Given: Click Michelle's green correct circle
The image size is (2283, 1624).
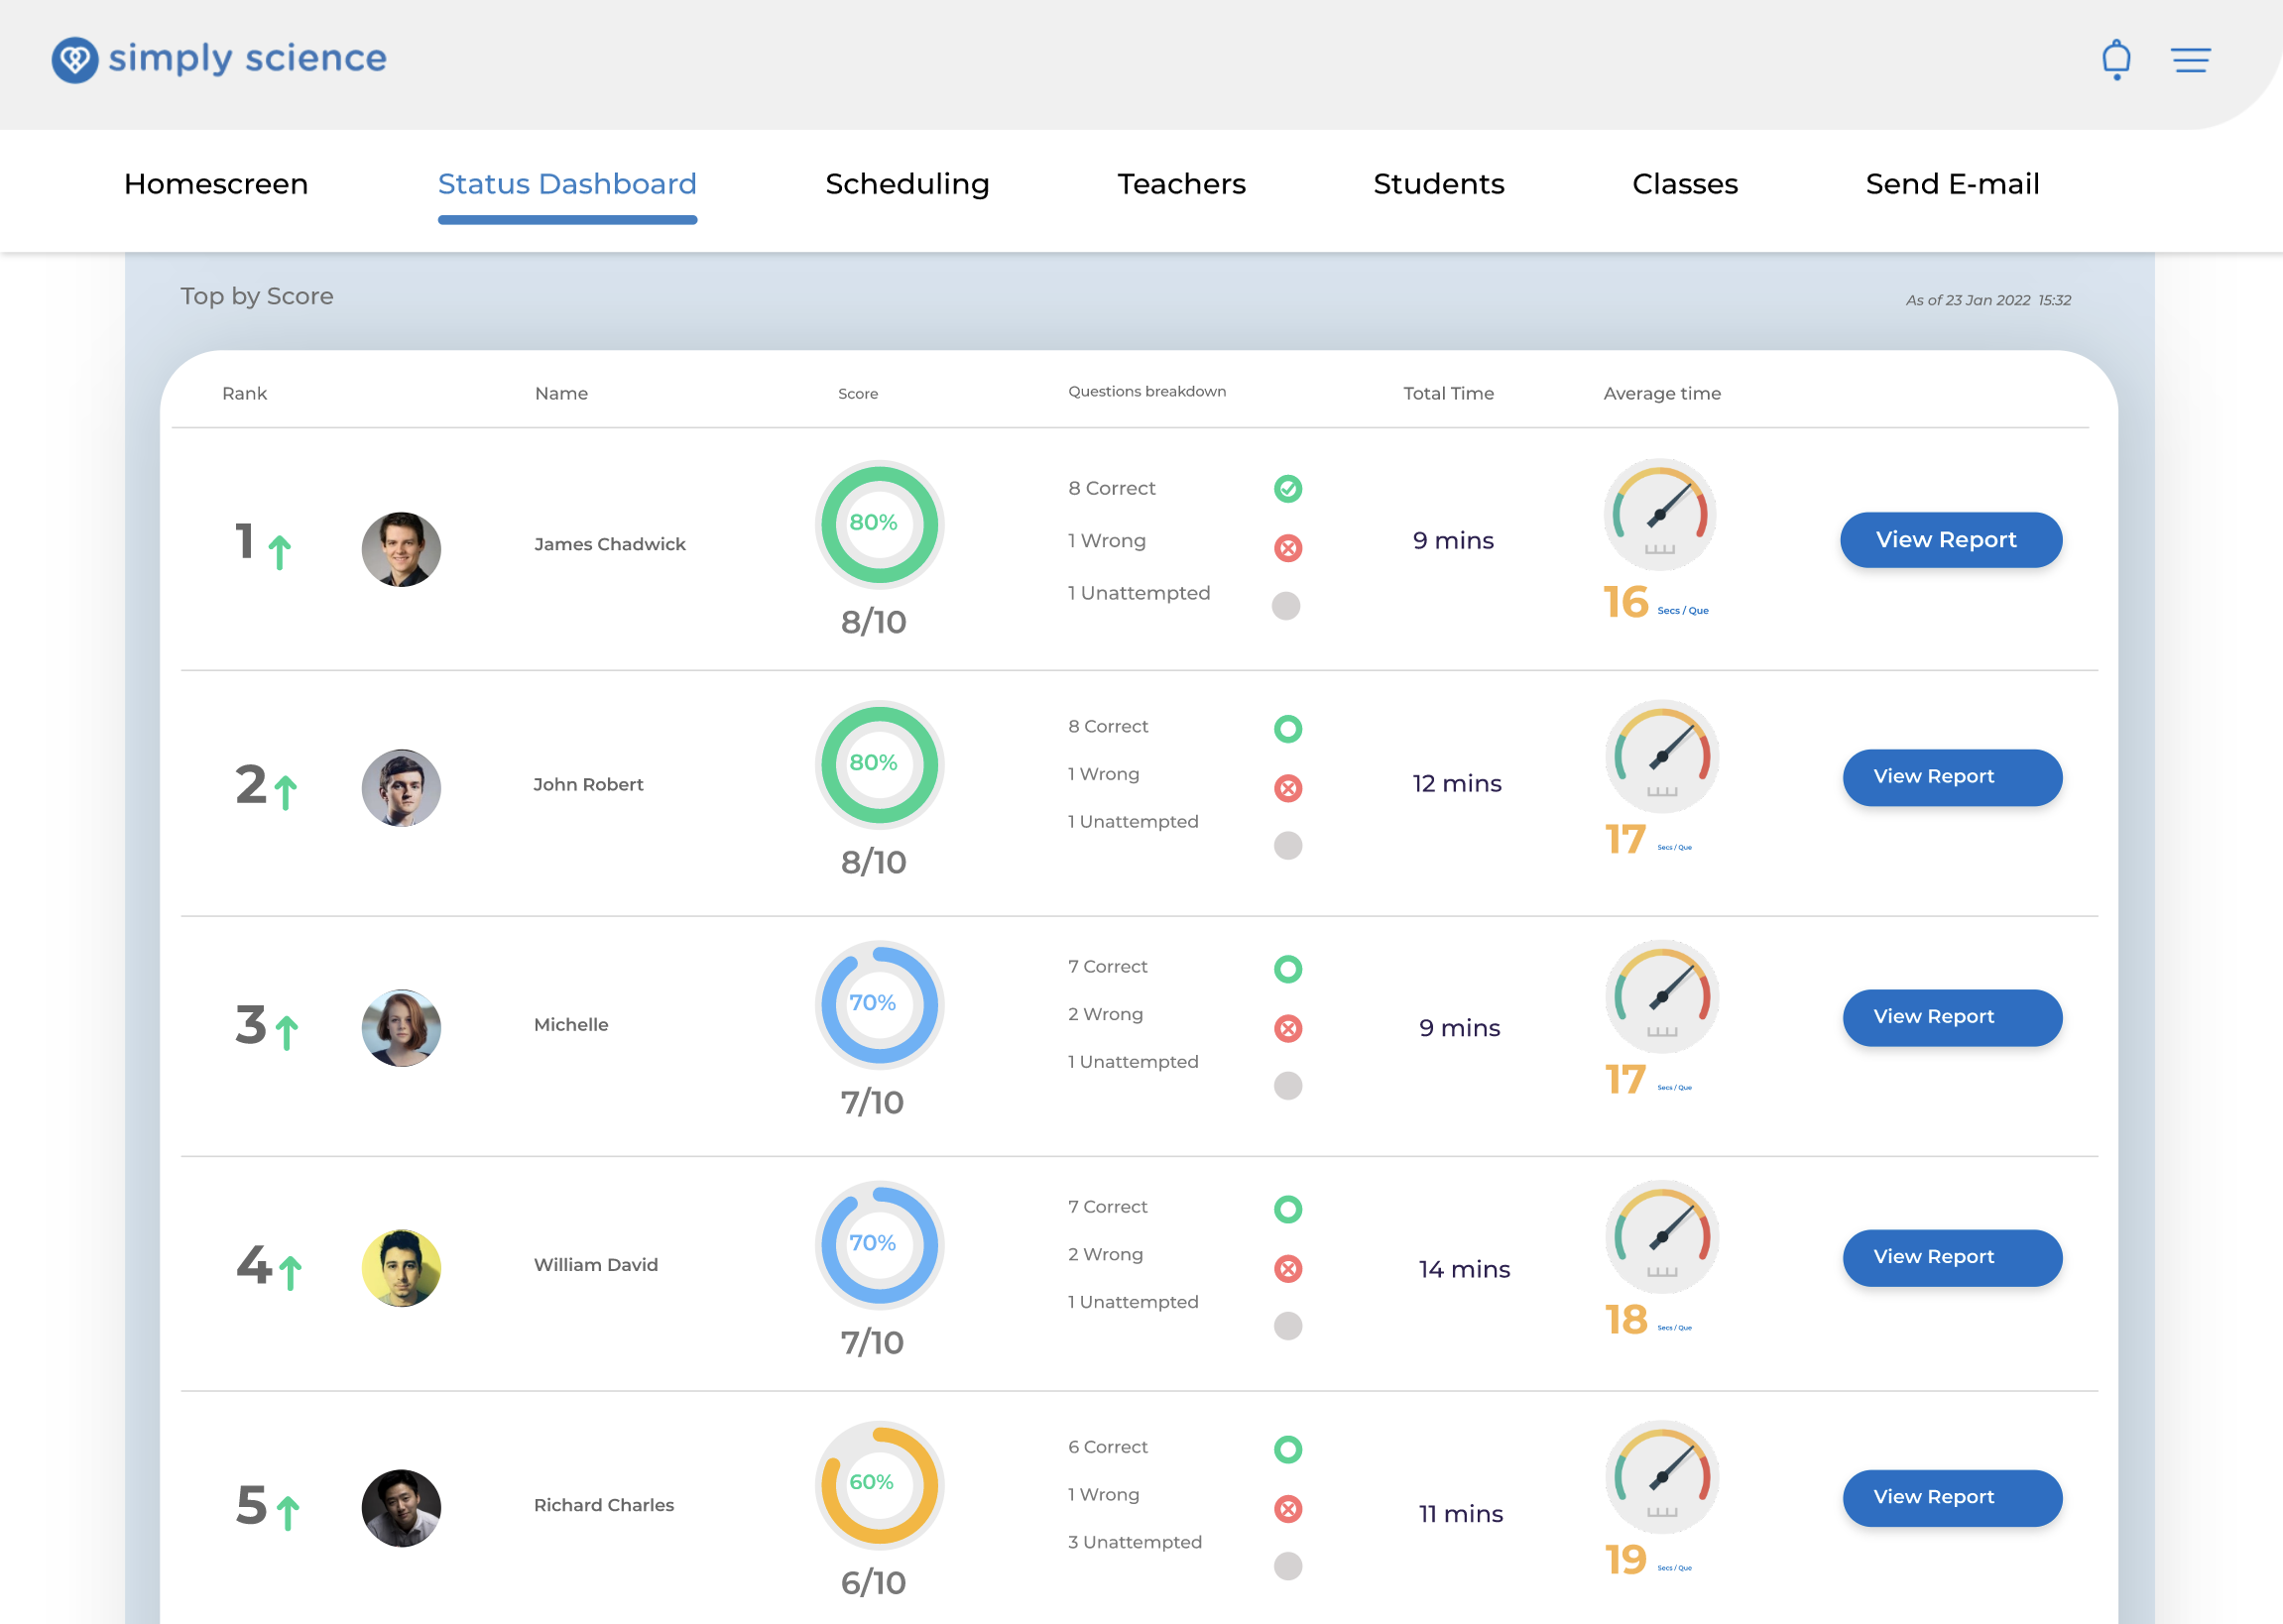Looking at the screenshot, I should click(1288, 968).
